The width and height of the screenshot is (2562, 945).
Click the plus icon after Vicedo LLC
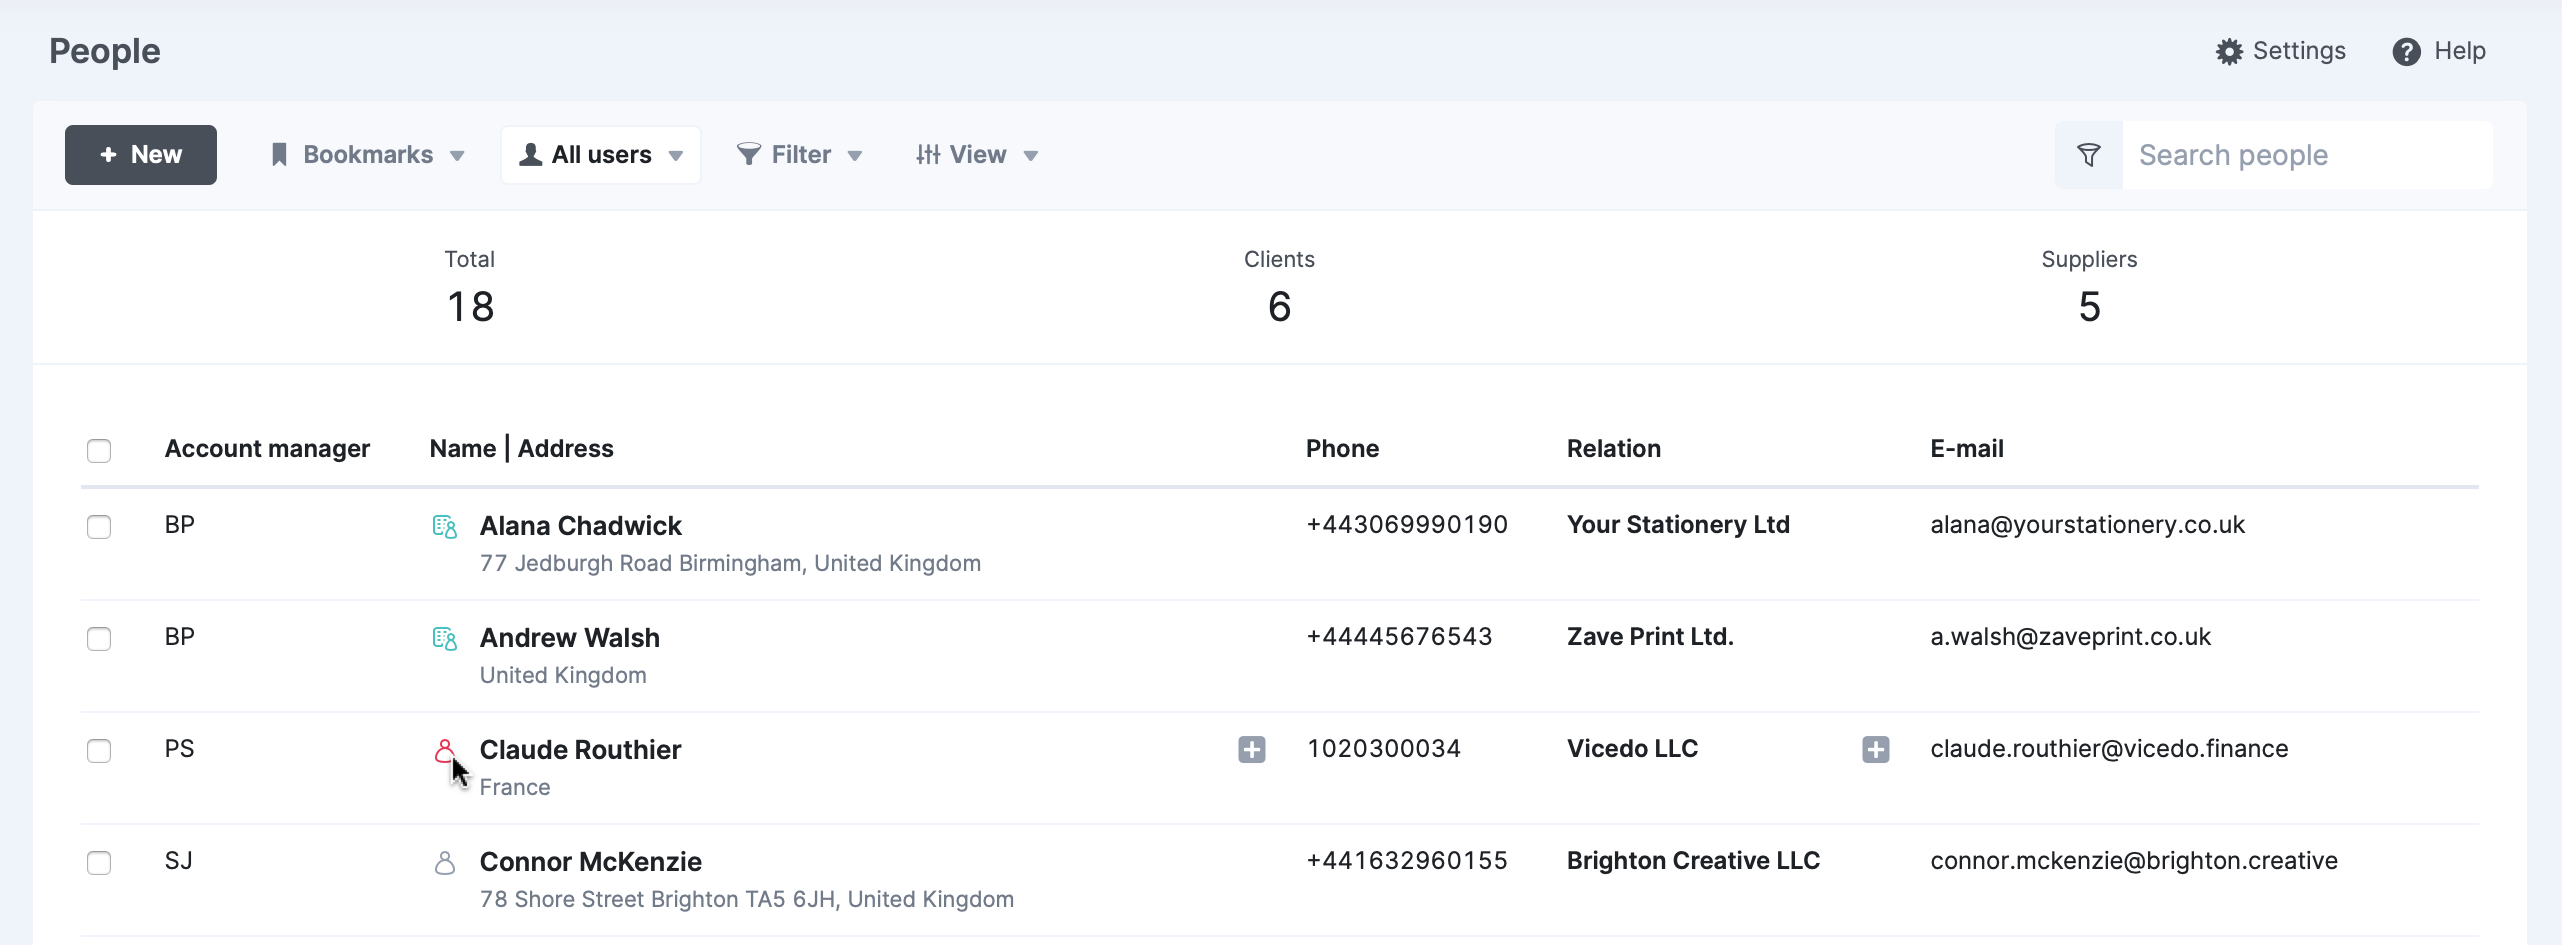click(1875, 749)
